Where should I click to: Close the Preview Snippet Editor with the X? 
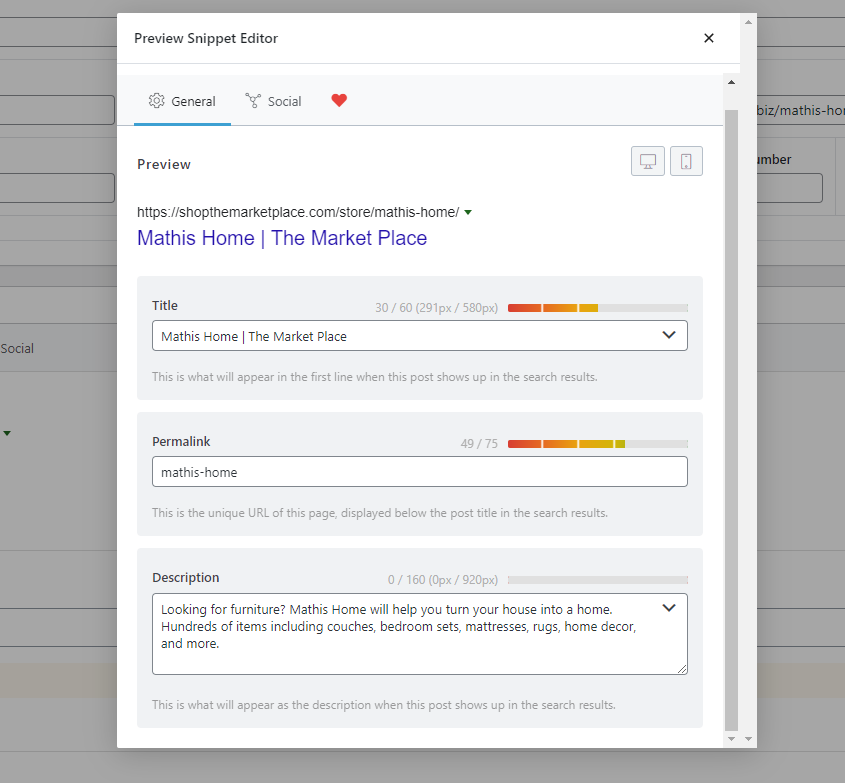coord(709,37)
